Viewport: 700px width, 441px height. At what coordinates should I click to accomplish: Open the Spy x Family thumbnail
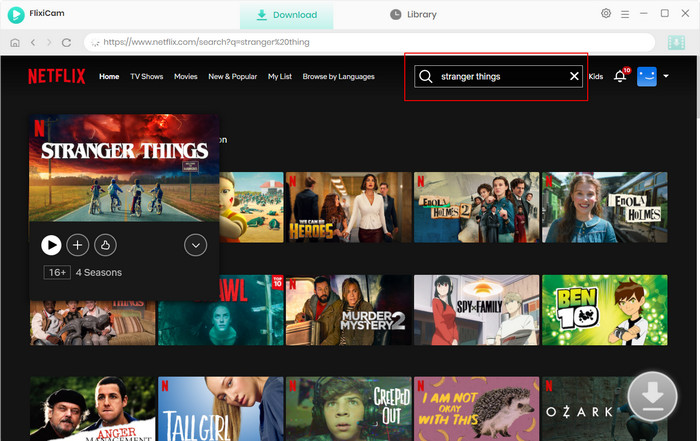pos(476,310)
